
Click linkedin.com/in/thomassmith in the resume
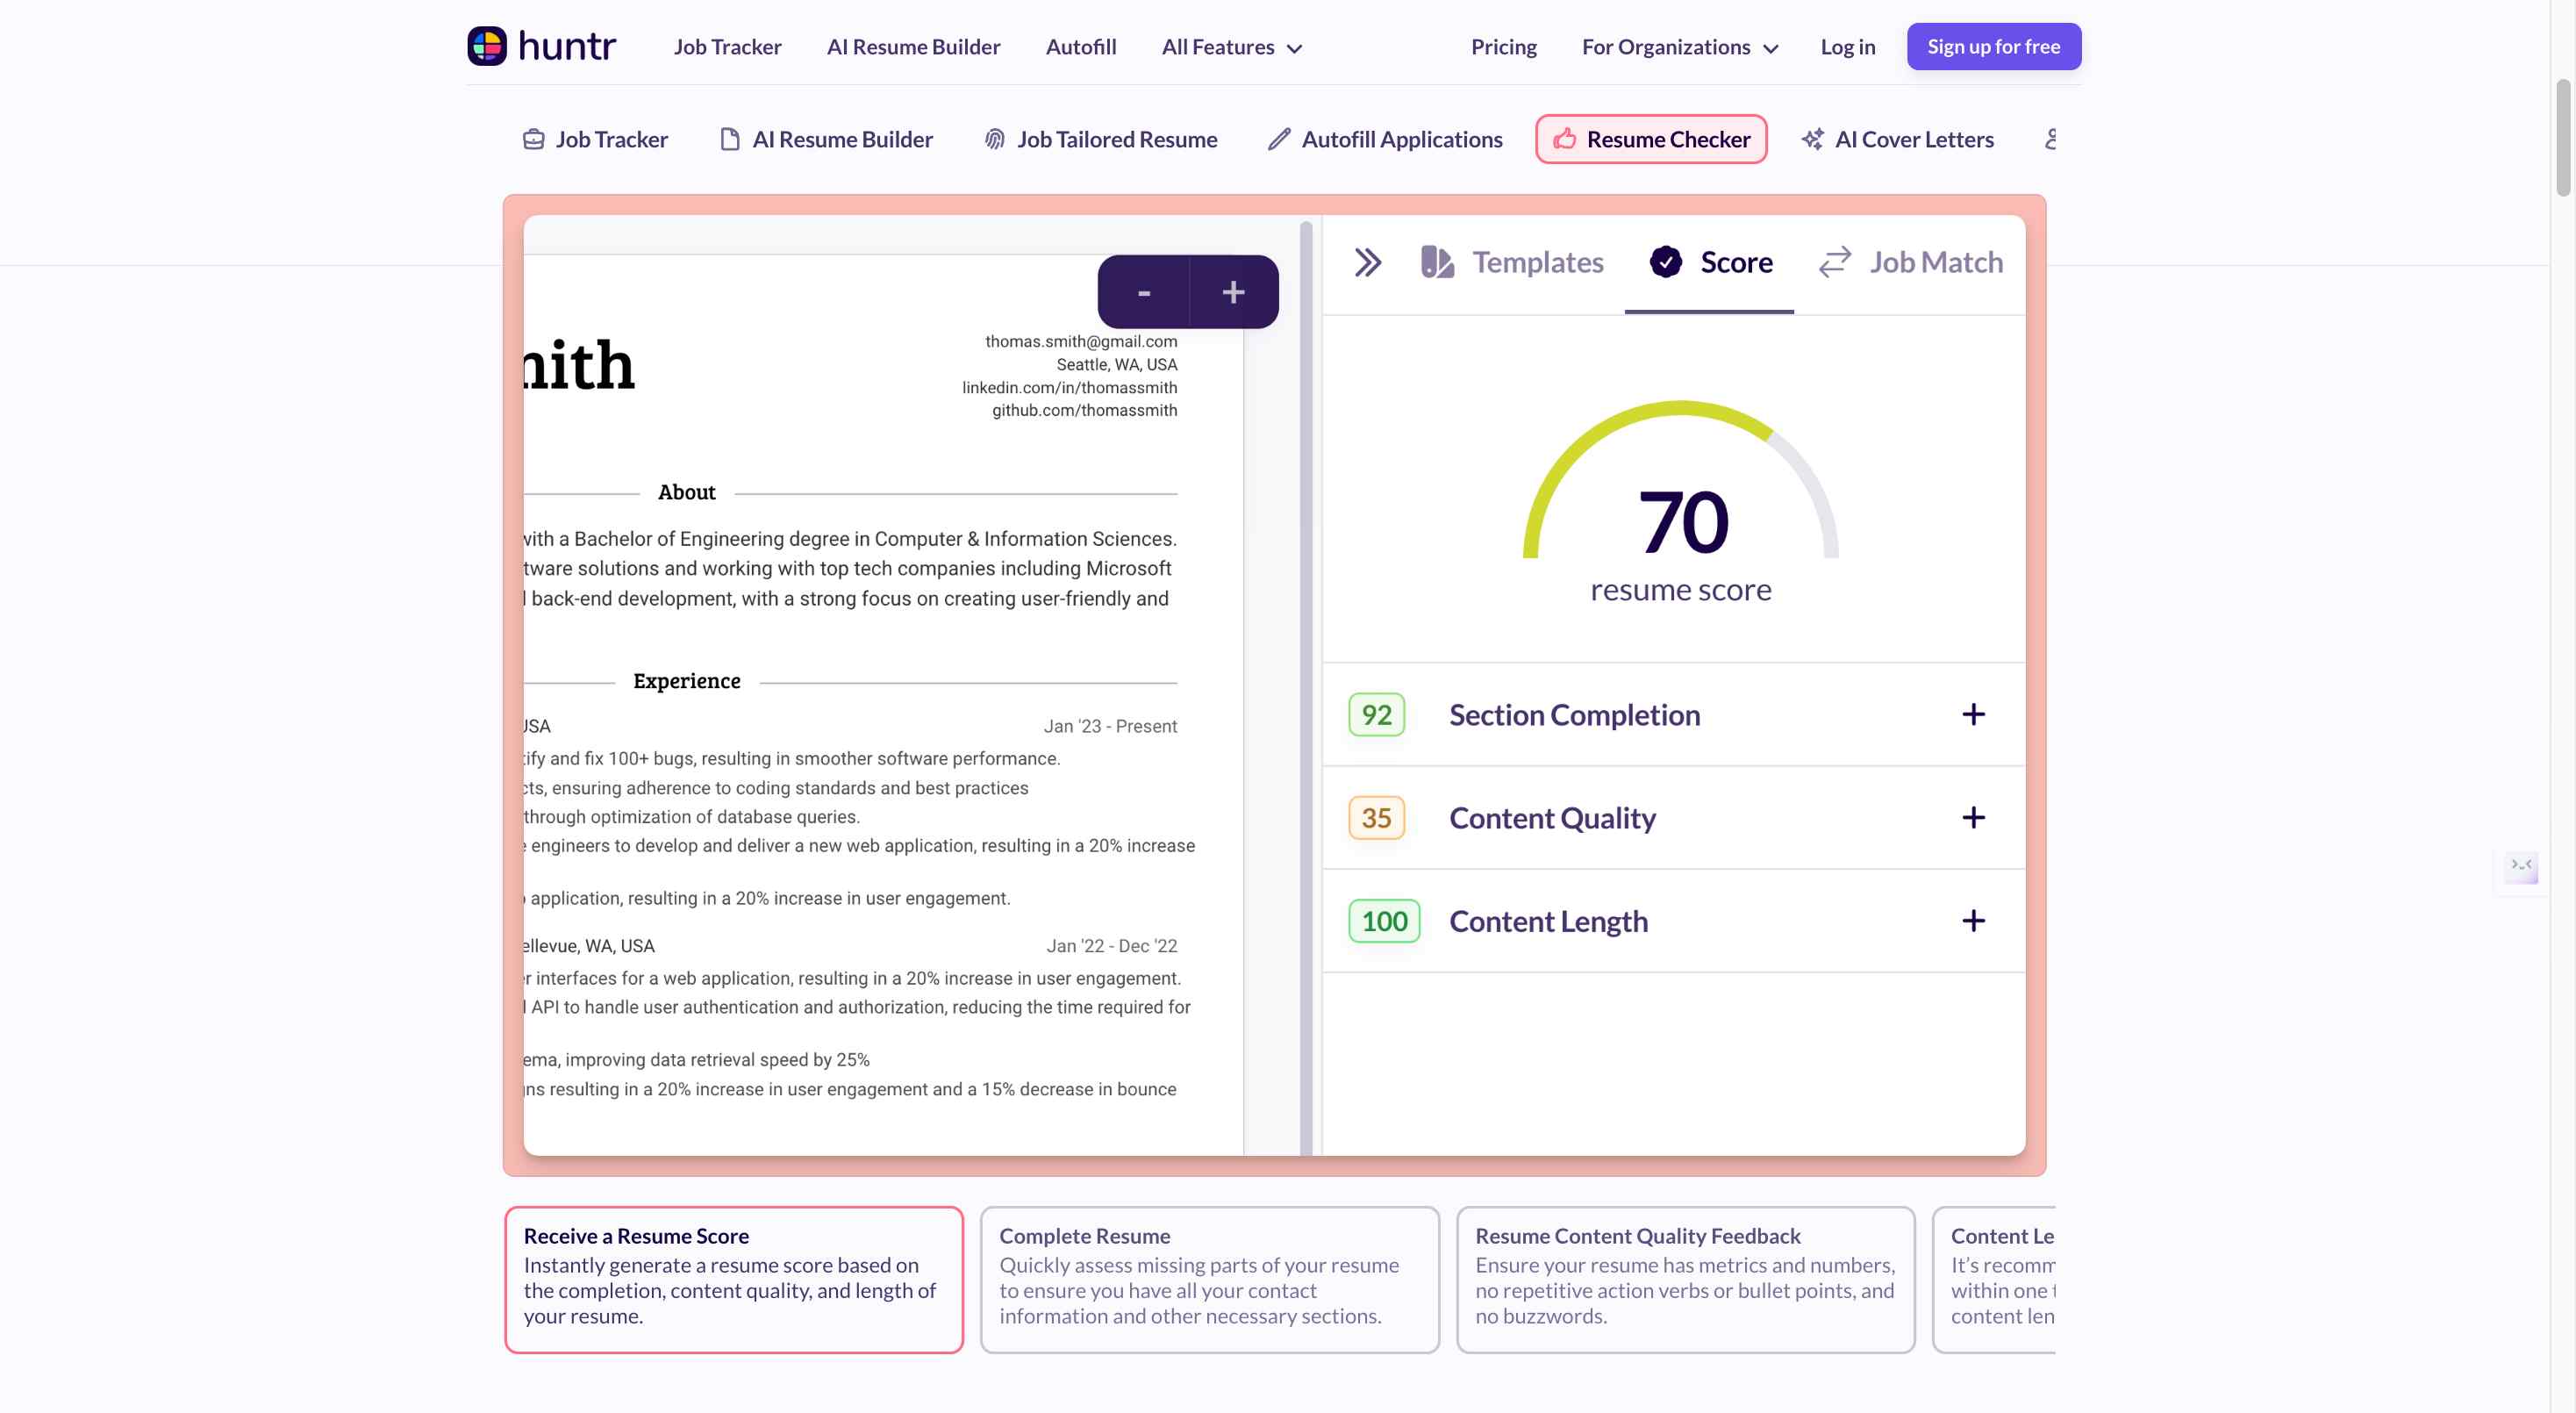(x=1069, y=387)
